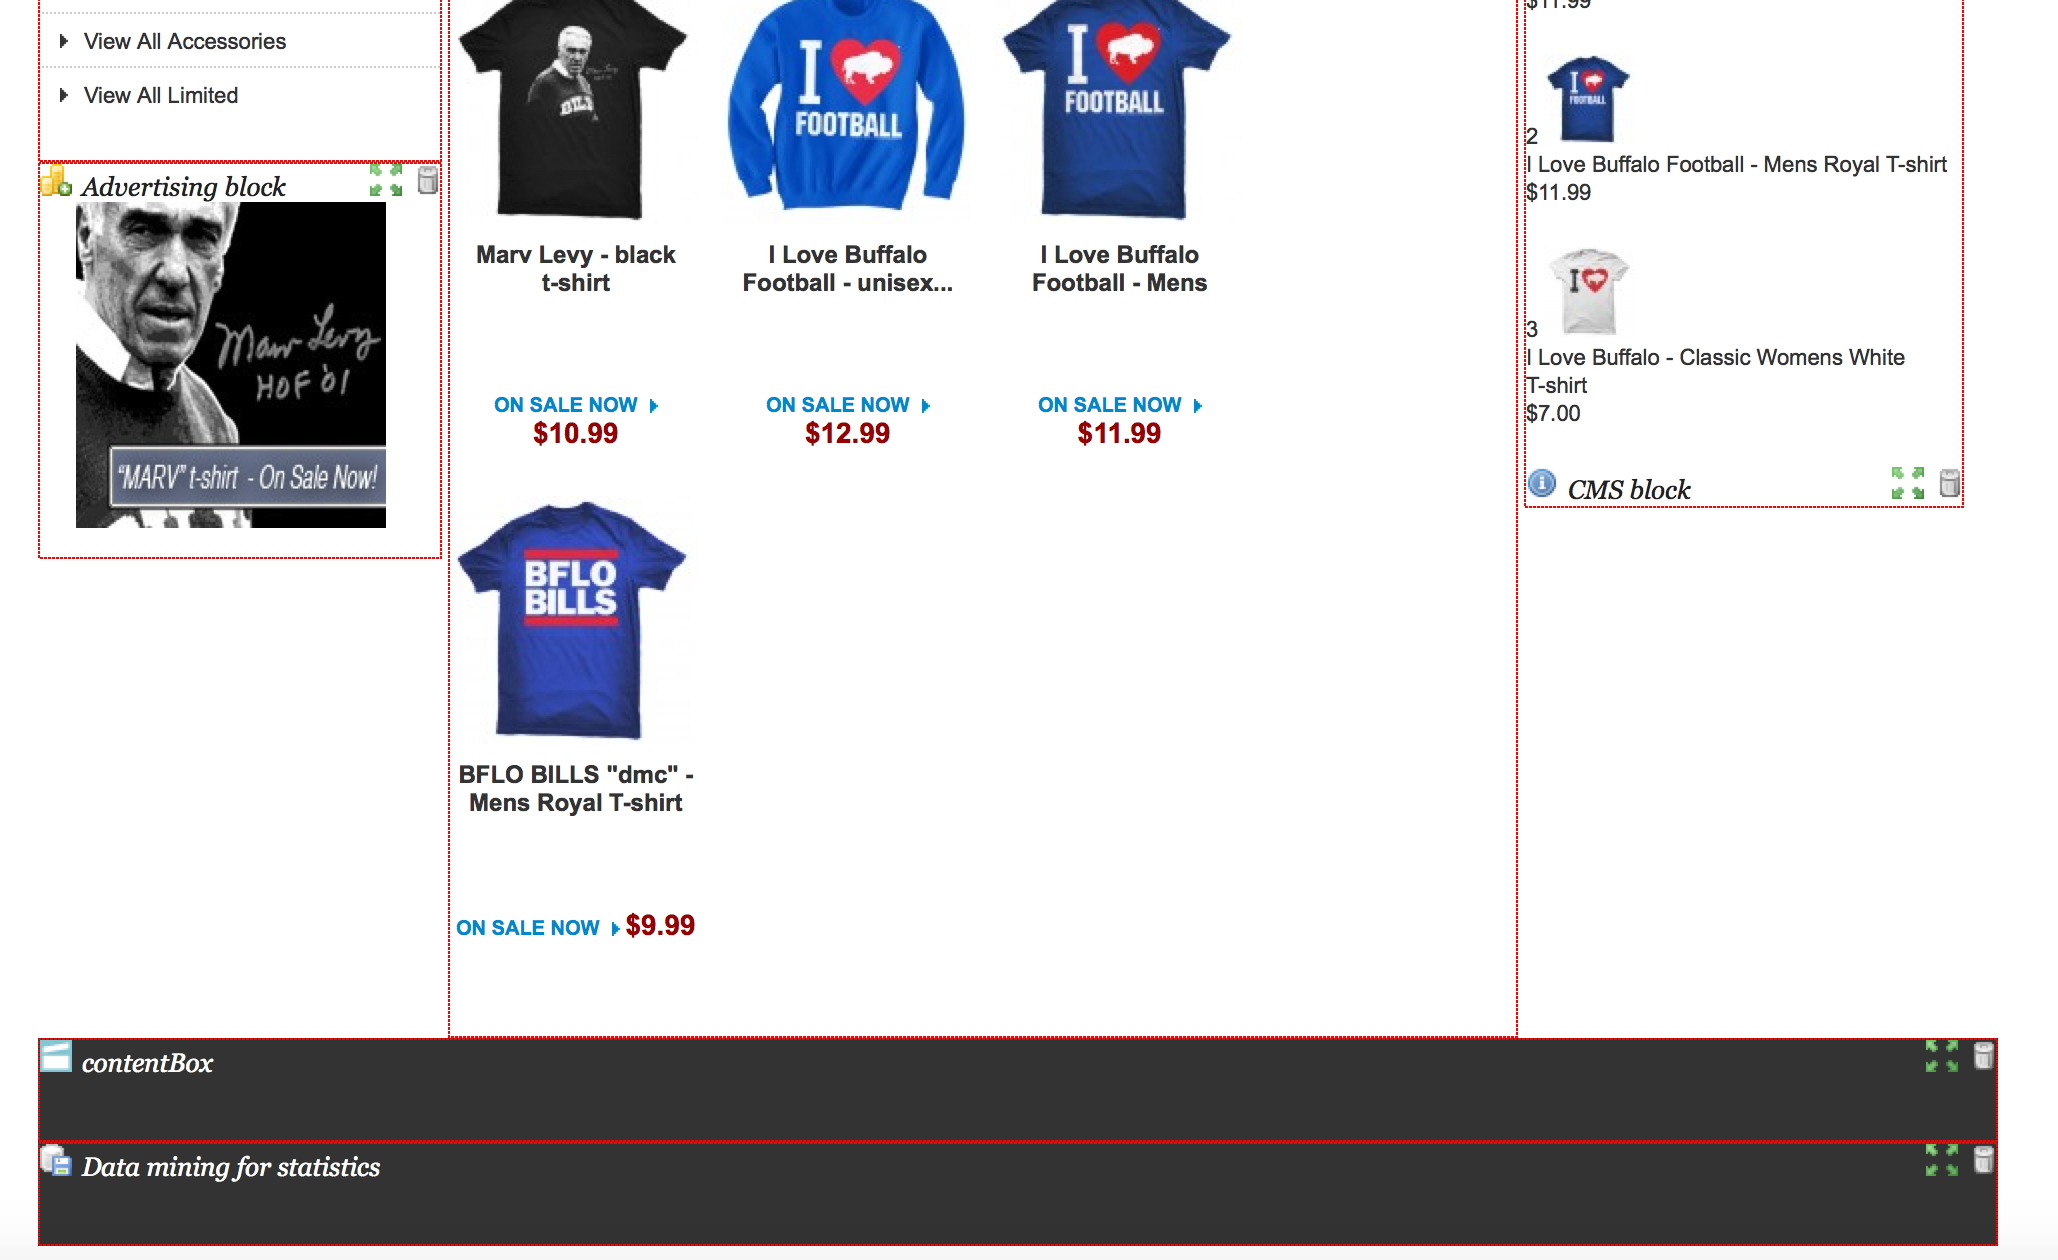2058x1260 pixels.
Task: Open ON SALE NOW link for $12.99 sweatshirt
Action: tap(848, 405)
